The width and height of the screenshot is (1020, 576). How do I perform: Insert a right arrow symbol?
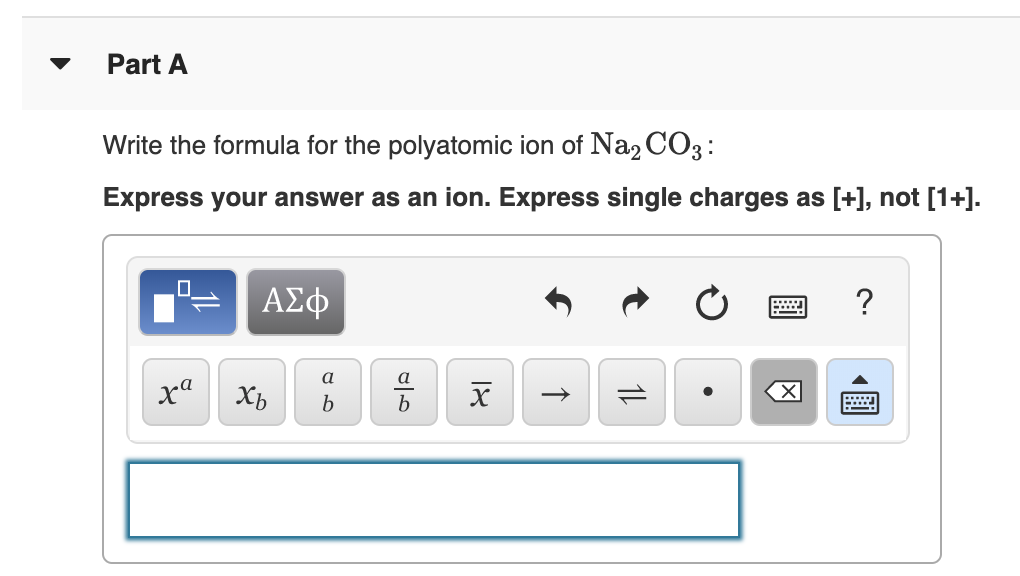(x=556, y=392)
